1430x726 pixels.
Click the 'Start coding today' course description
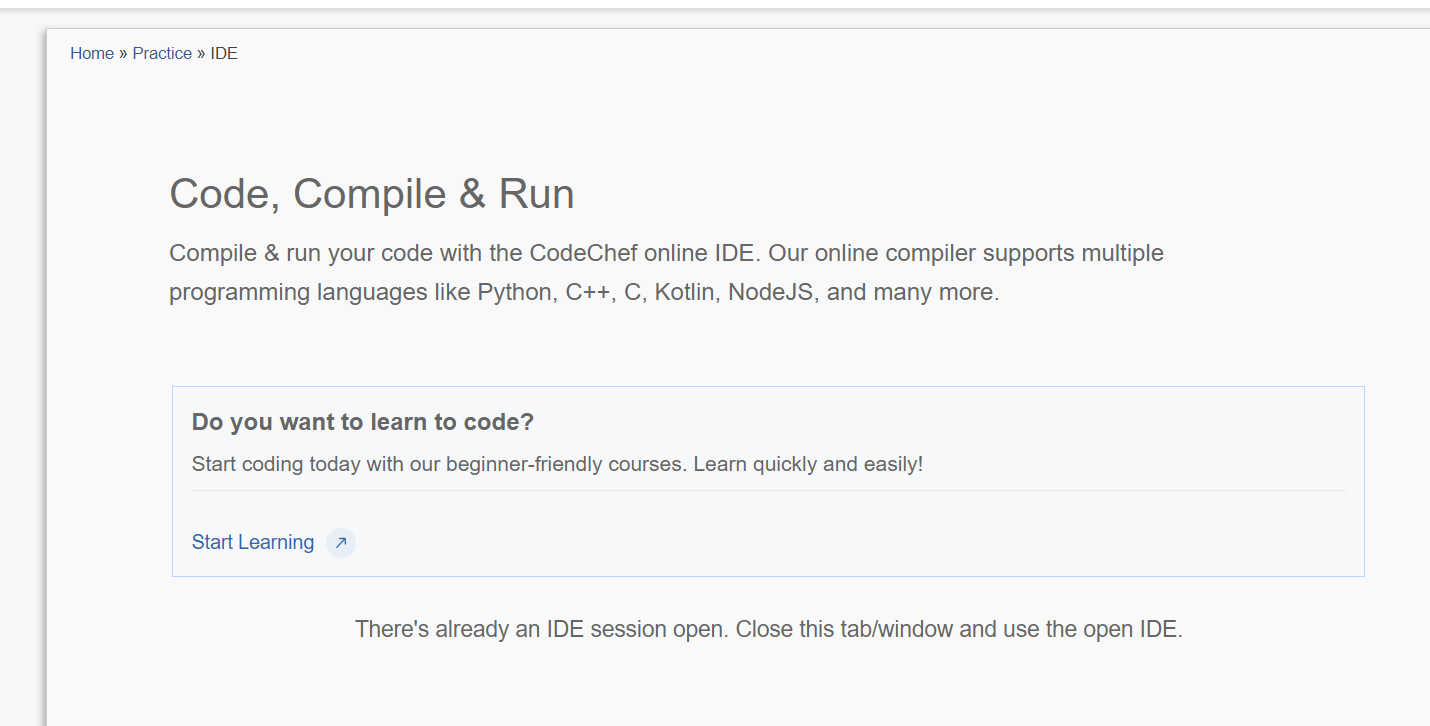pos(557,465)
